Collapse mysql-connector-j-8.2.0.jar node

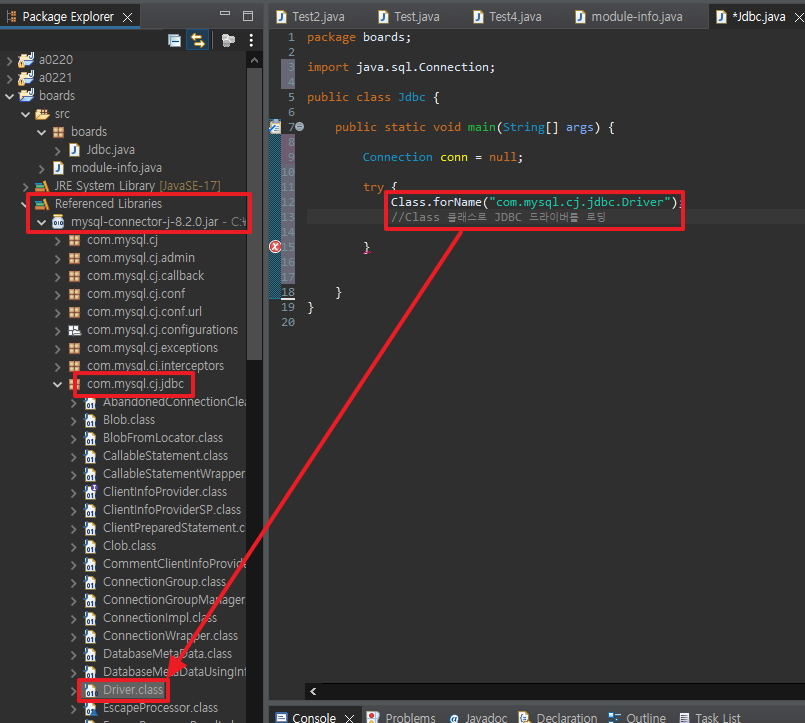pos(42,222)
